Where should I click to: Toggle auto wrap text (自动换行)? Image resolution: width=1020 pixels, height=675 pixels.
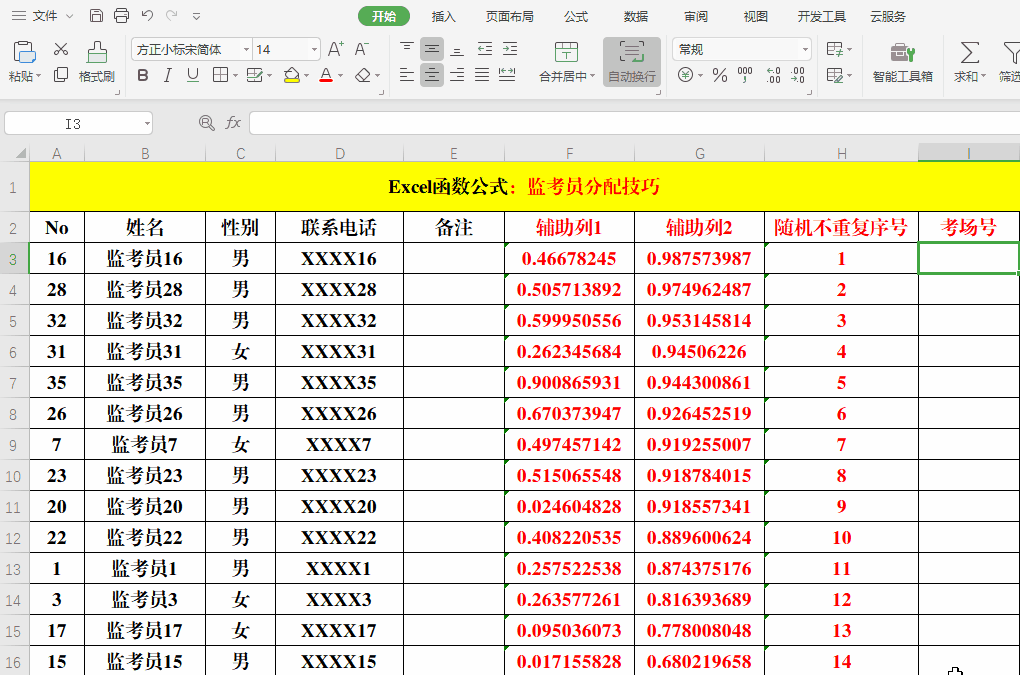[631, 61]
